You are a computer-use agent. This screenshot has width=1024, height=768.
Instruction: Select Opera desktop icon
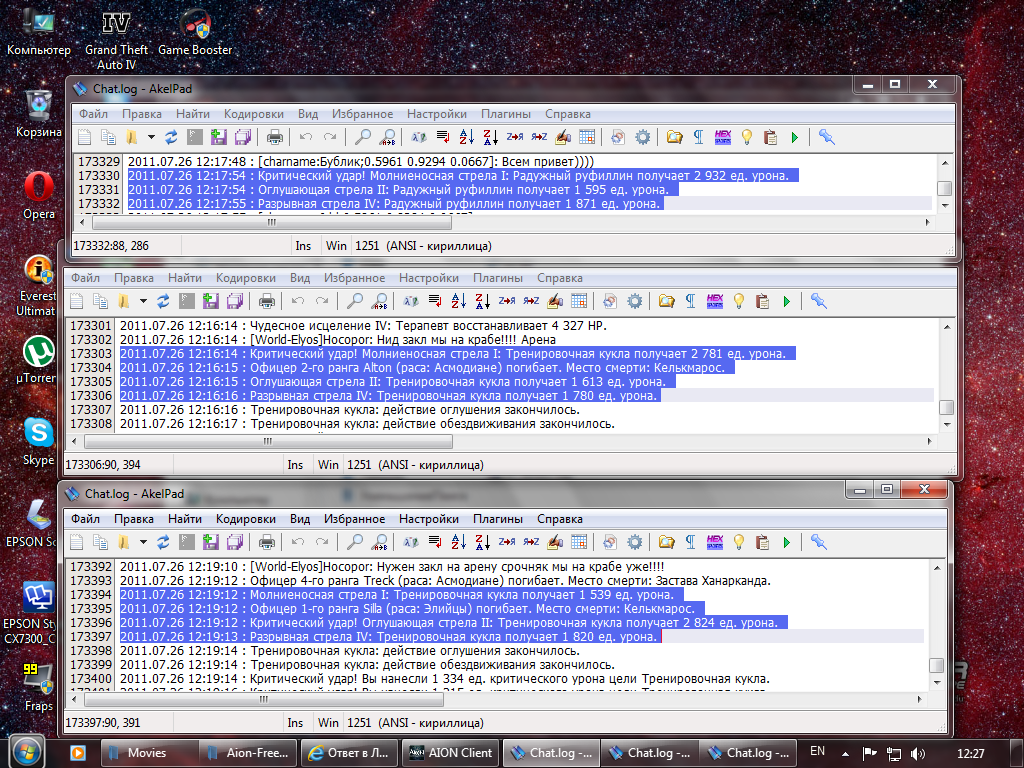(39, 196)
